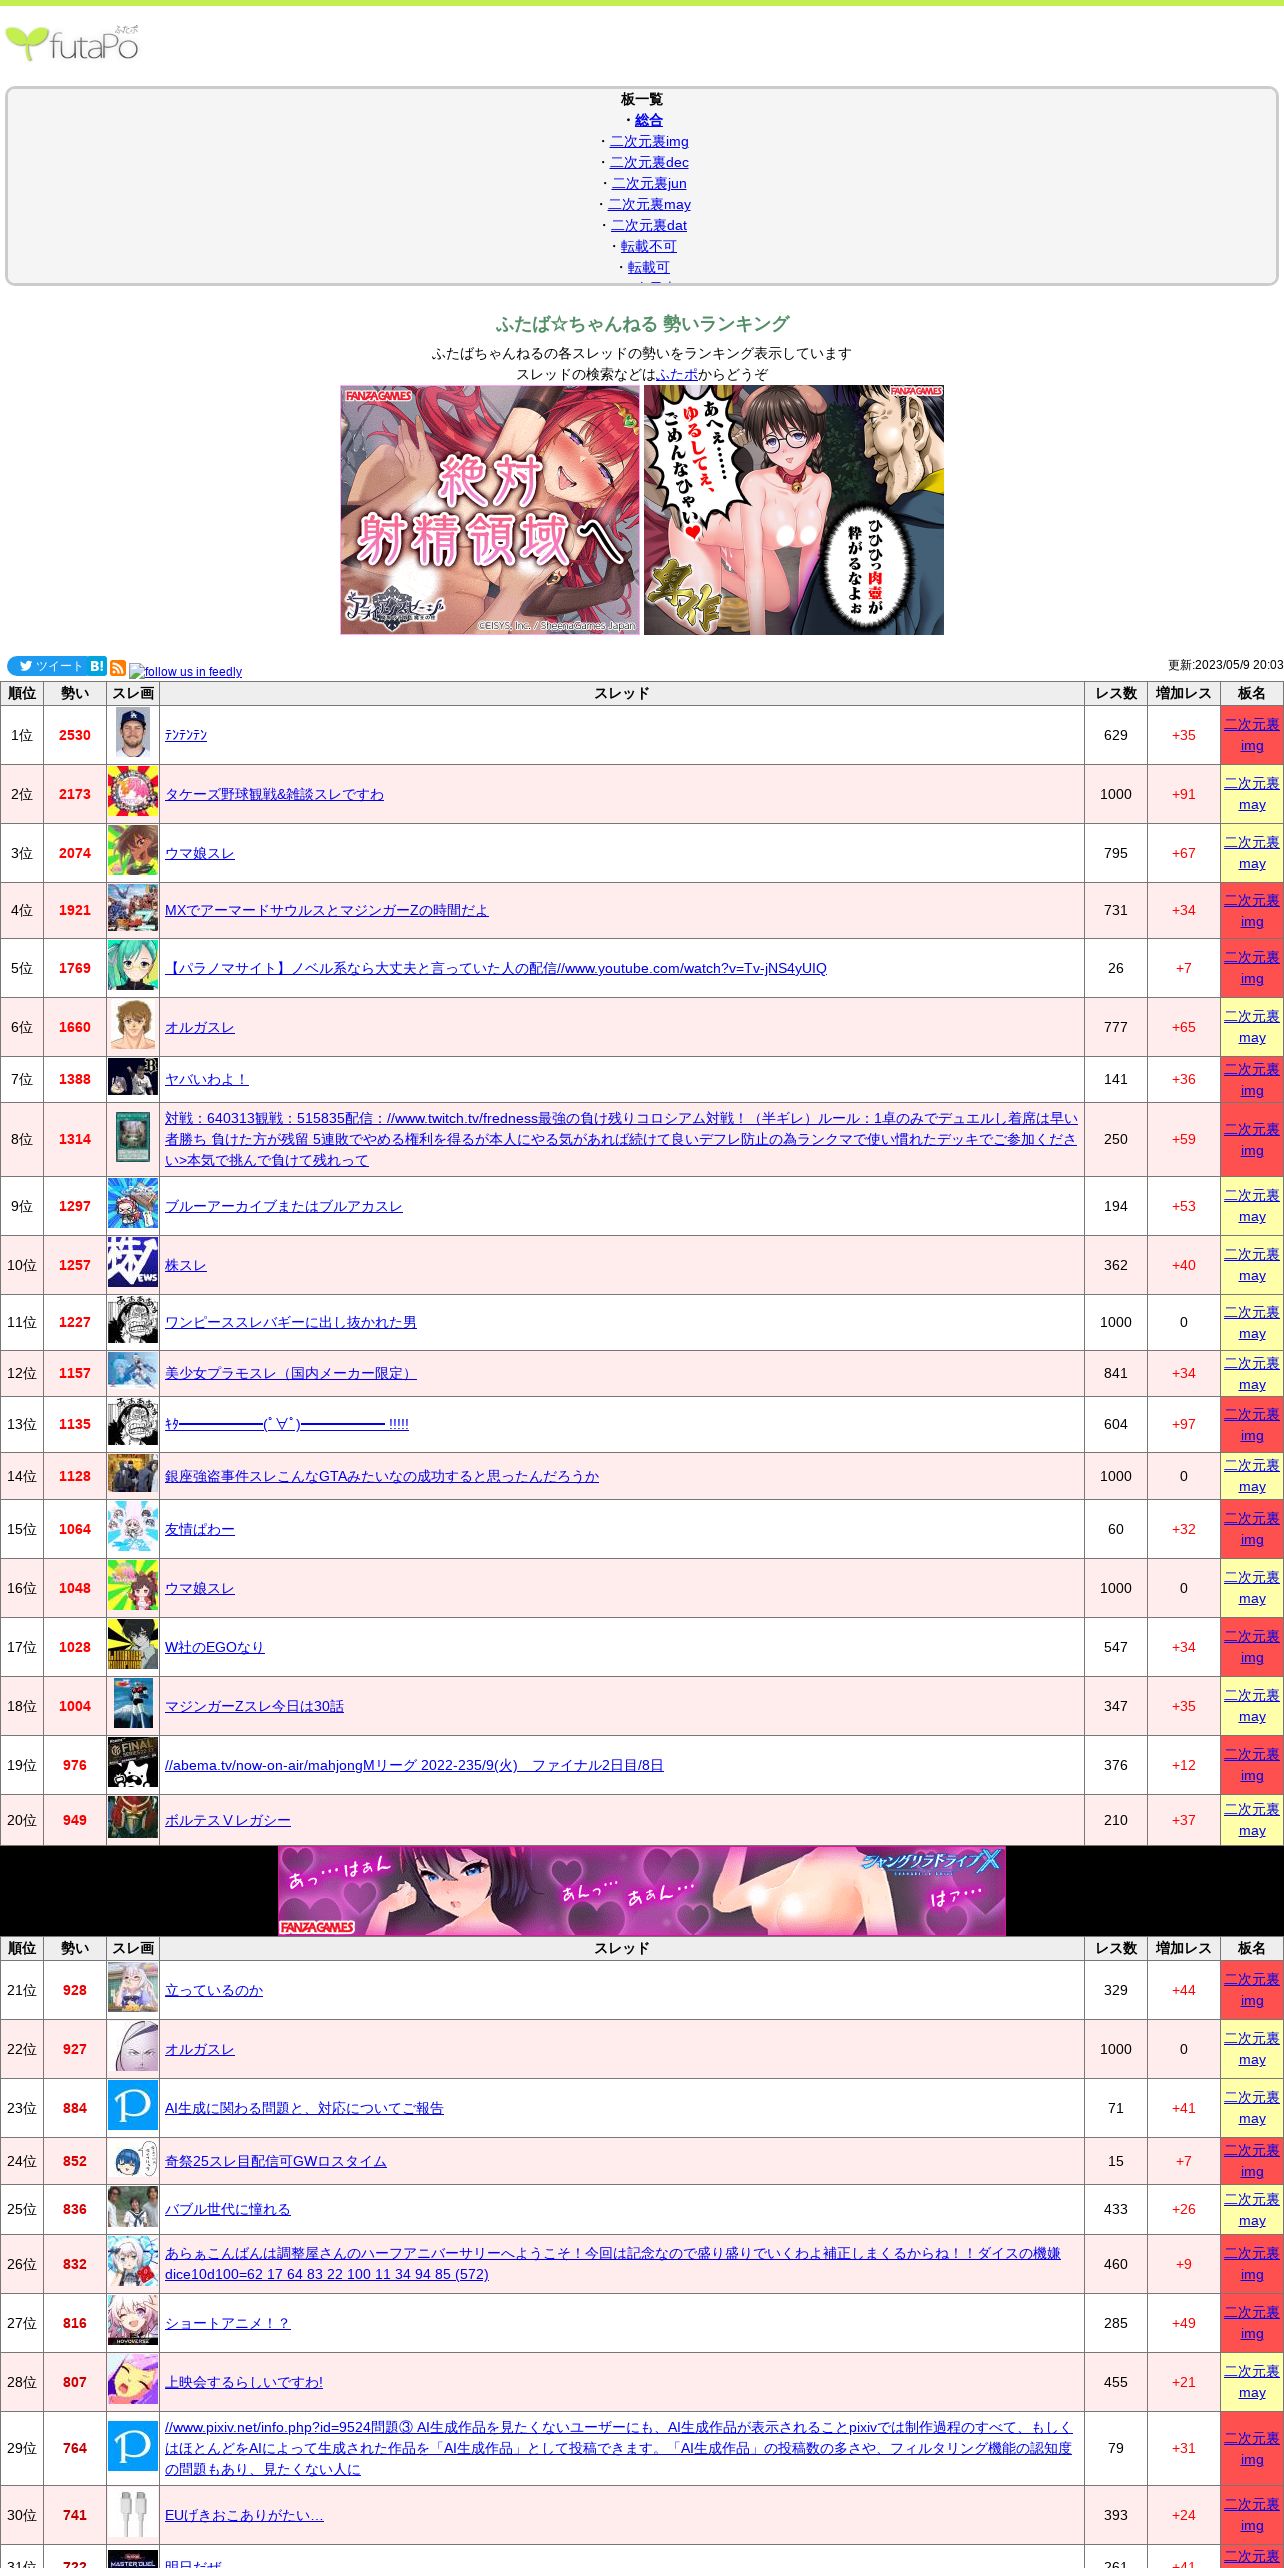Click follow us in feedly link
Viewport: 1284px width, 2568px height.
click(x=186, y=671)
